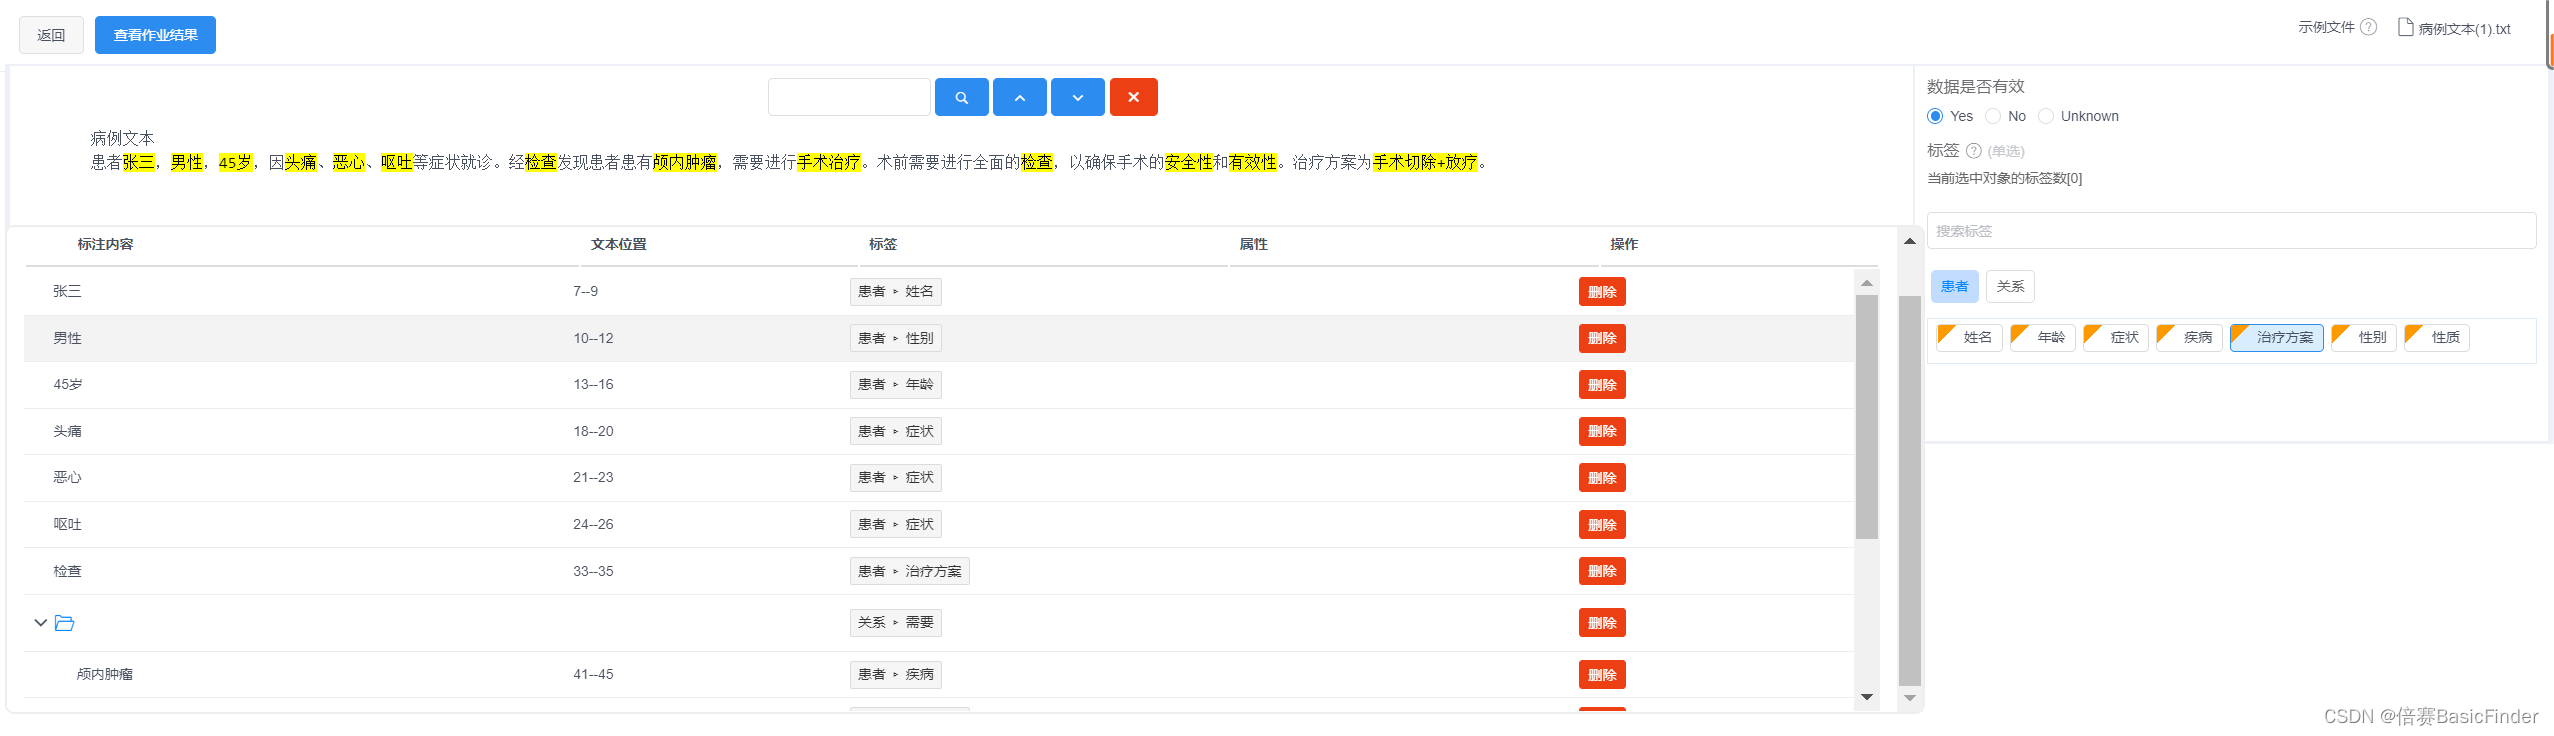Delete the 头痛 annotation row
This screenshot has width=2554, height=736.
tap(1602, 432)
